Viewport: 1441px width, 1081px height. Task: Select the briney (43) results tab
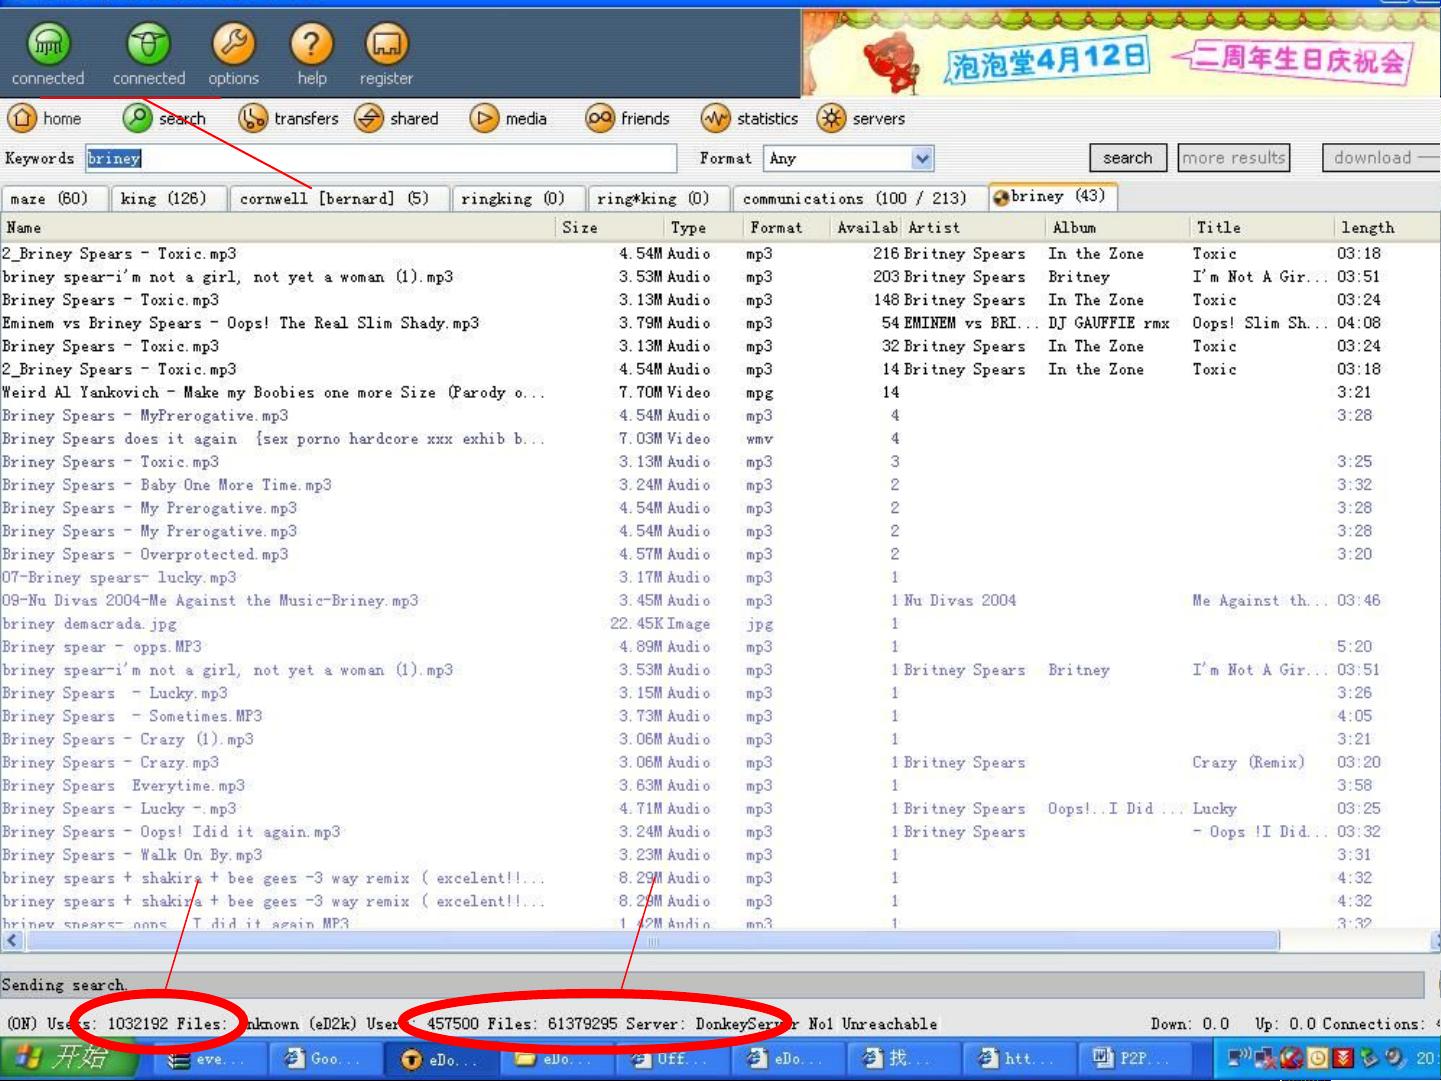coord(1051,196)
